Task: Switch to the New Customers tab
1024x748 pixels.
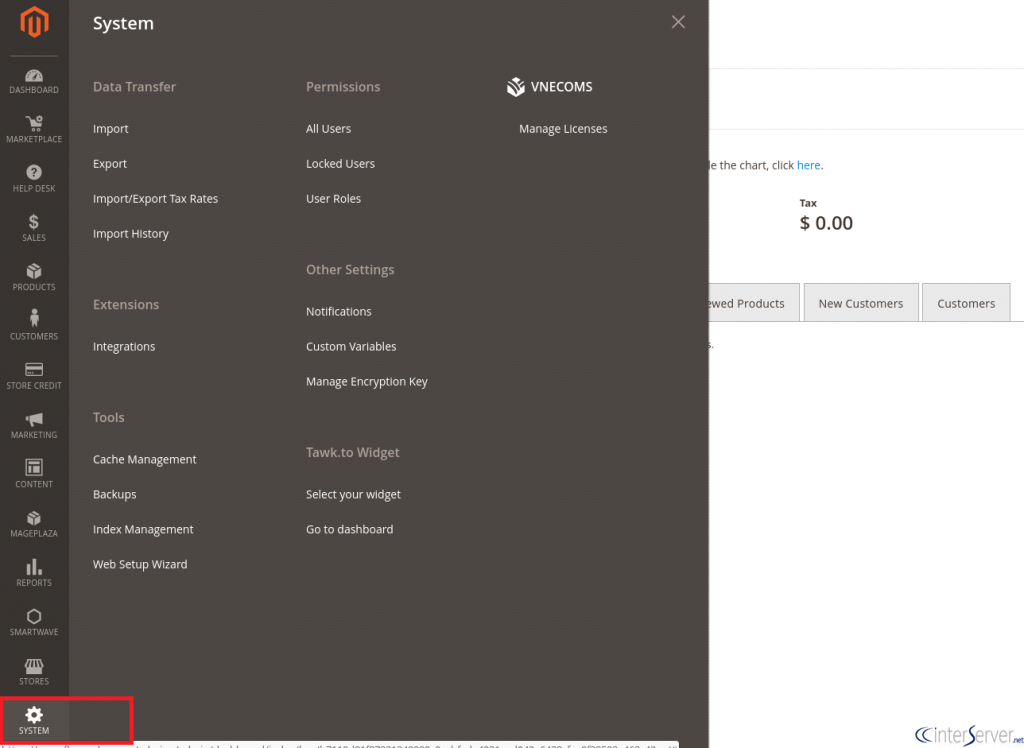Action: pyautogui.click(x=861, y=303)
